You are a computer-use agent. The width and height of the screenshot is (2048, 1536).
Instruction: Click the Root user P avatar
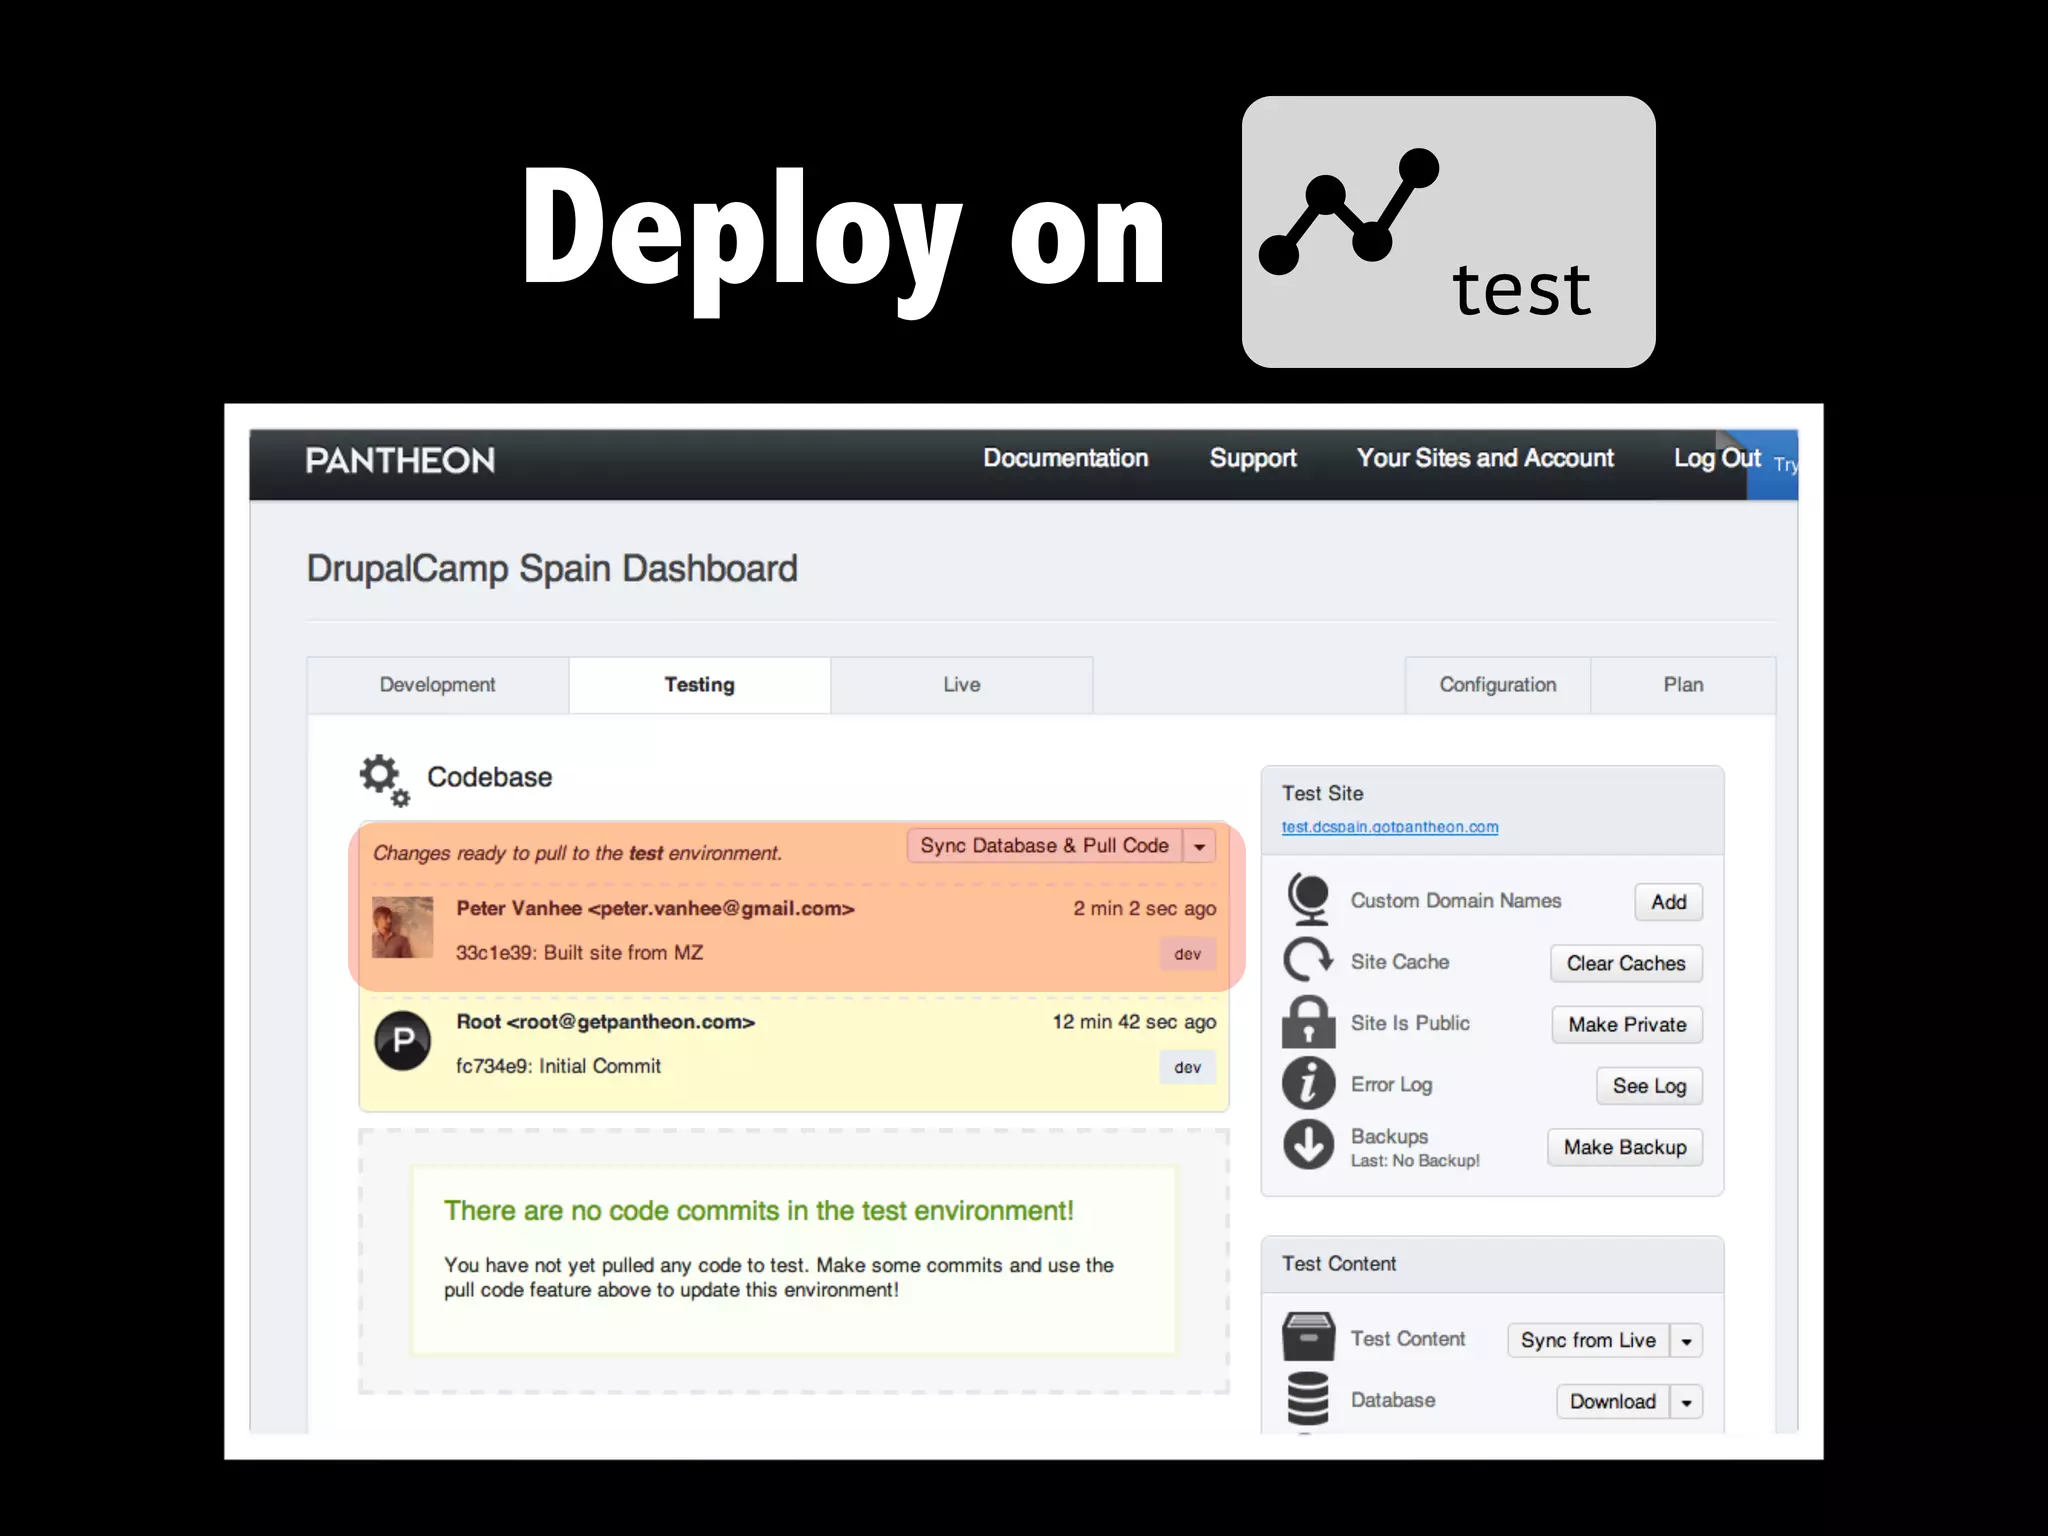402,1041
